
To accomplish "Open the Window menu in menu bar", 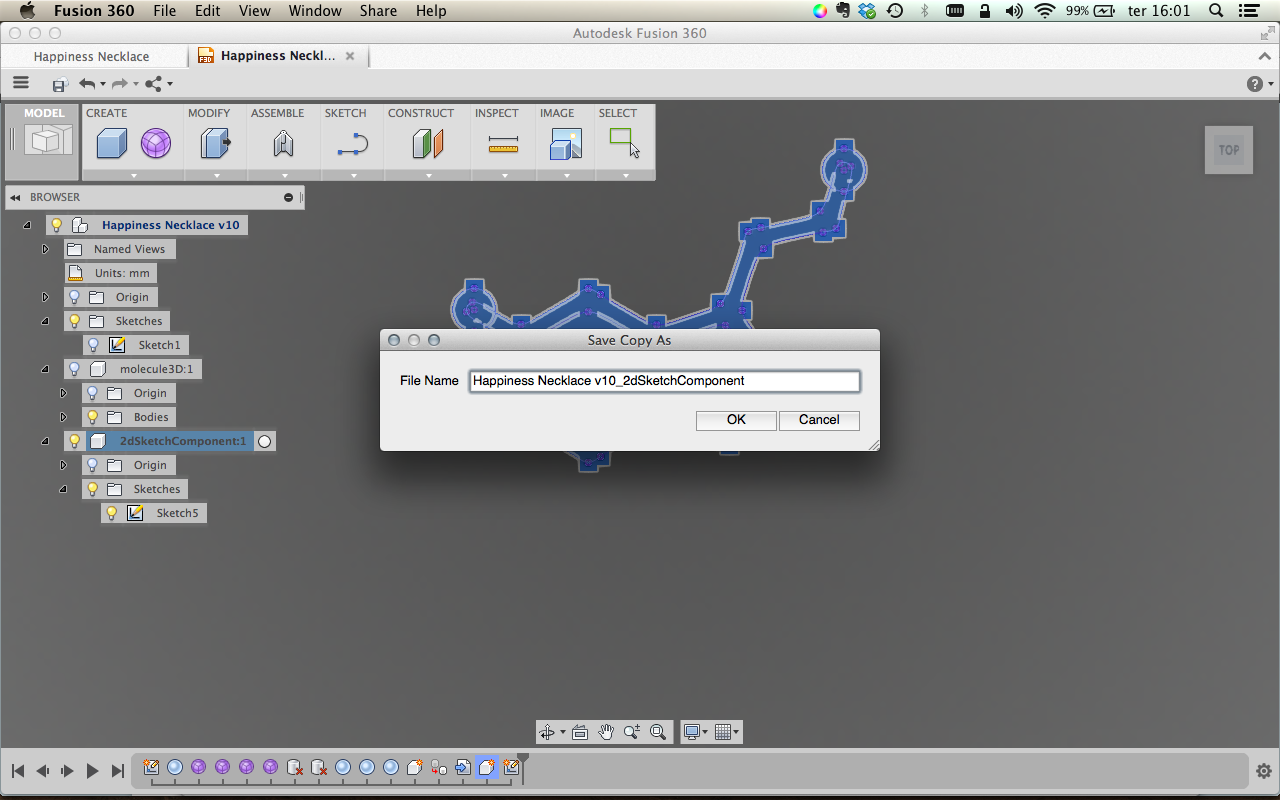I will click(315, 11).
